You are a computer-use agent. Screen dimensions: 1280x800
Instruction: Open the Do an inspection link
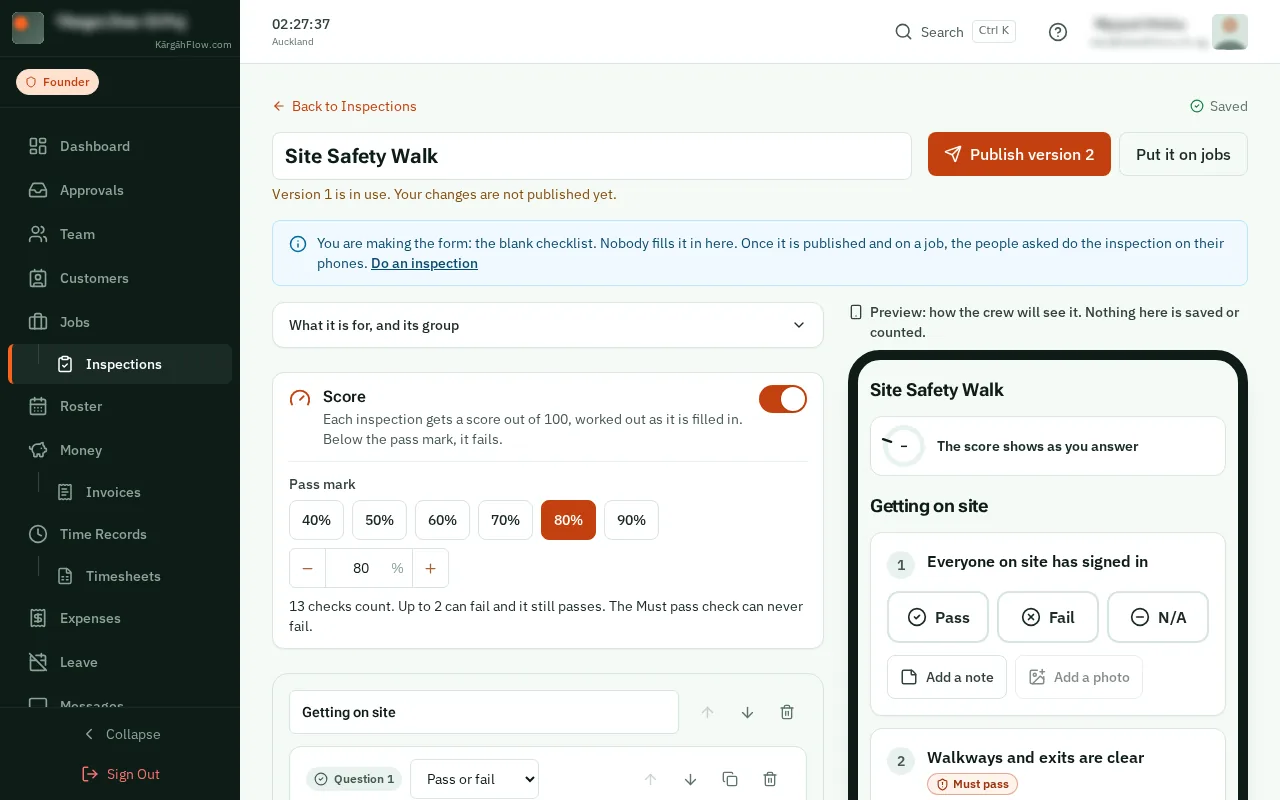(x=424, y=263)
